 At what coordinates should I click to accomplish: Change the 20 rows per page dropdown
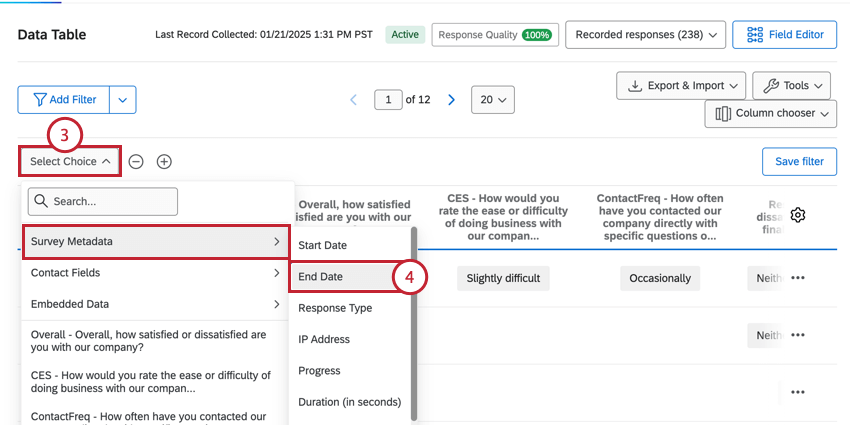point(492,100)
